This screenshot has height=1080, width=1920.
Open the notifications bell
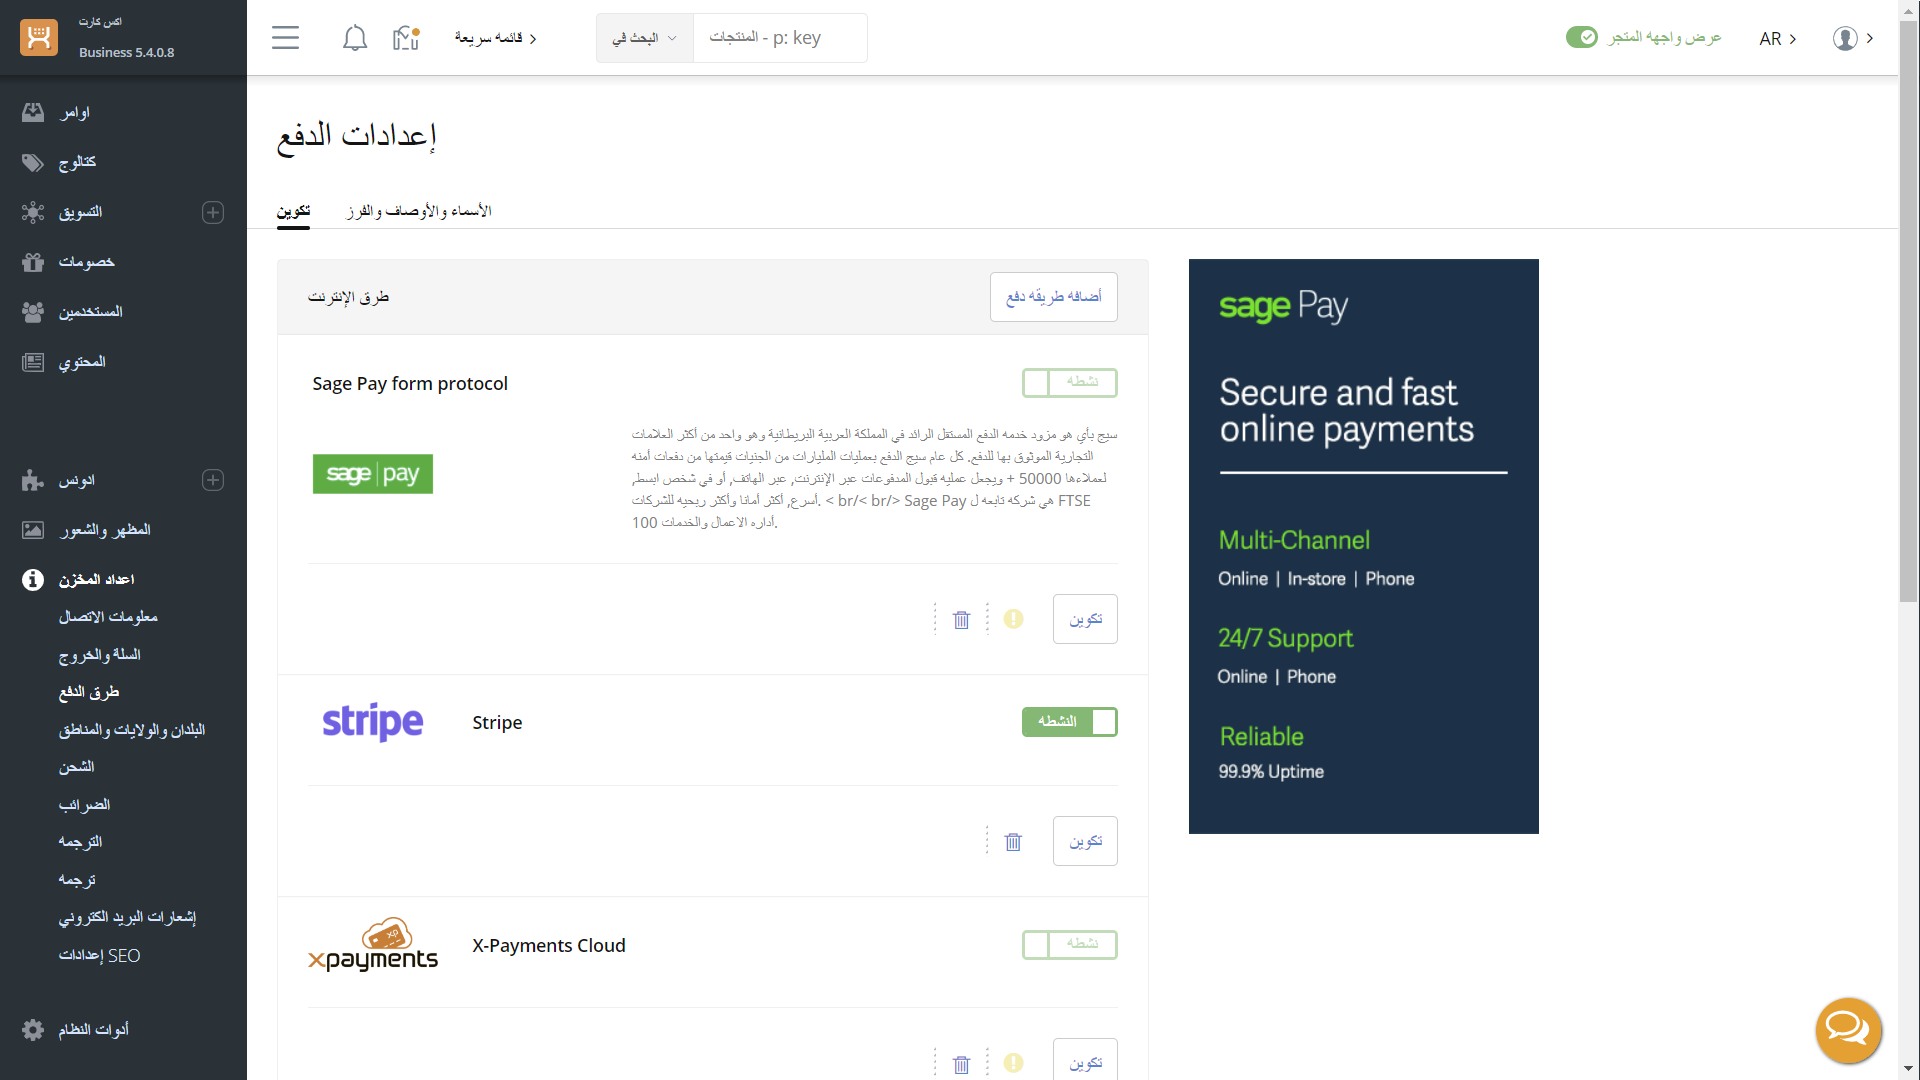pyautogui.click(x=354, y=38)
